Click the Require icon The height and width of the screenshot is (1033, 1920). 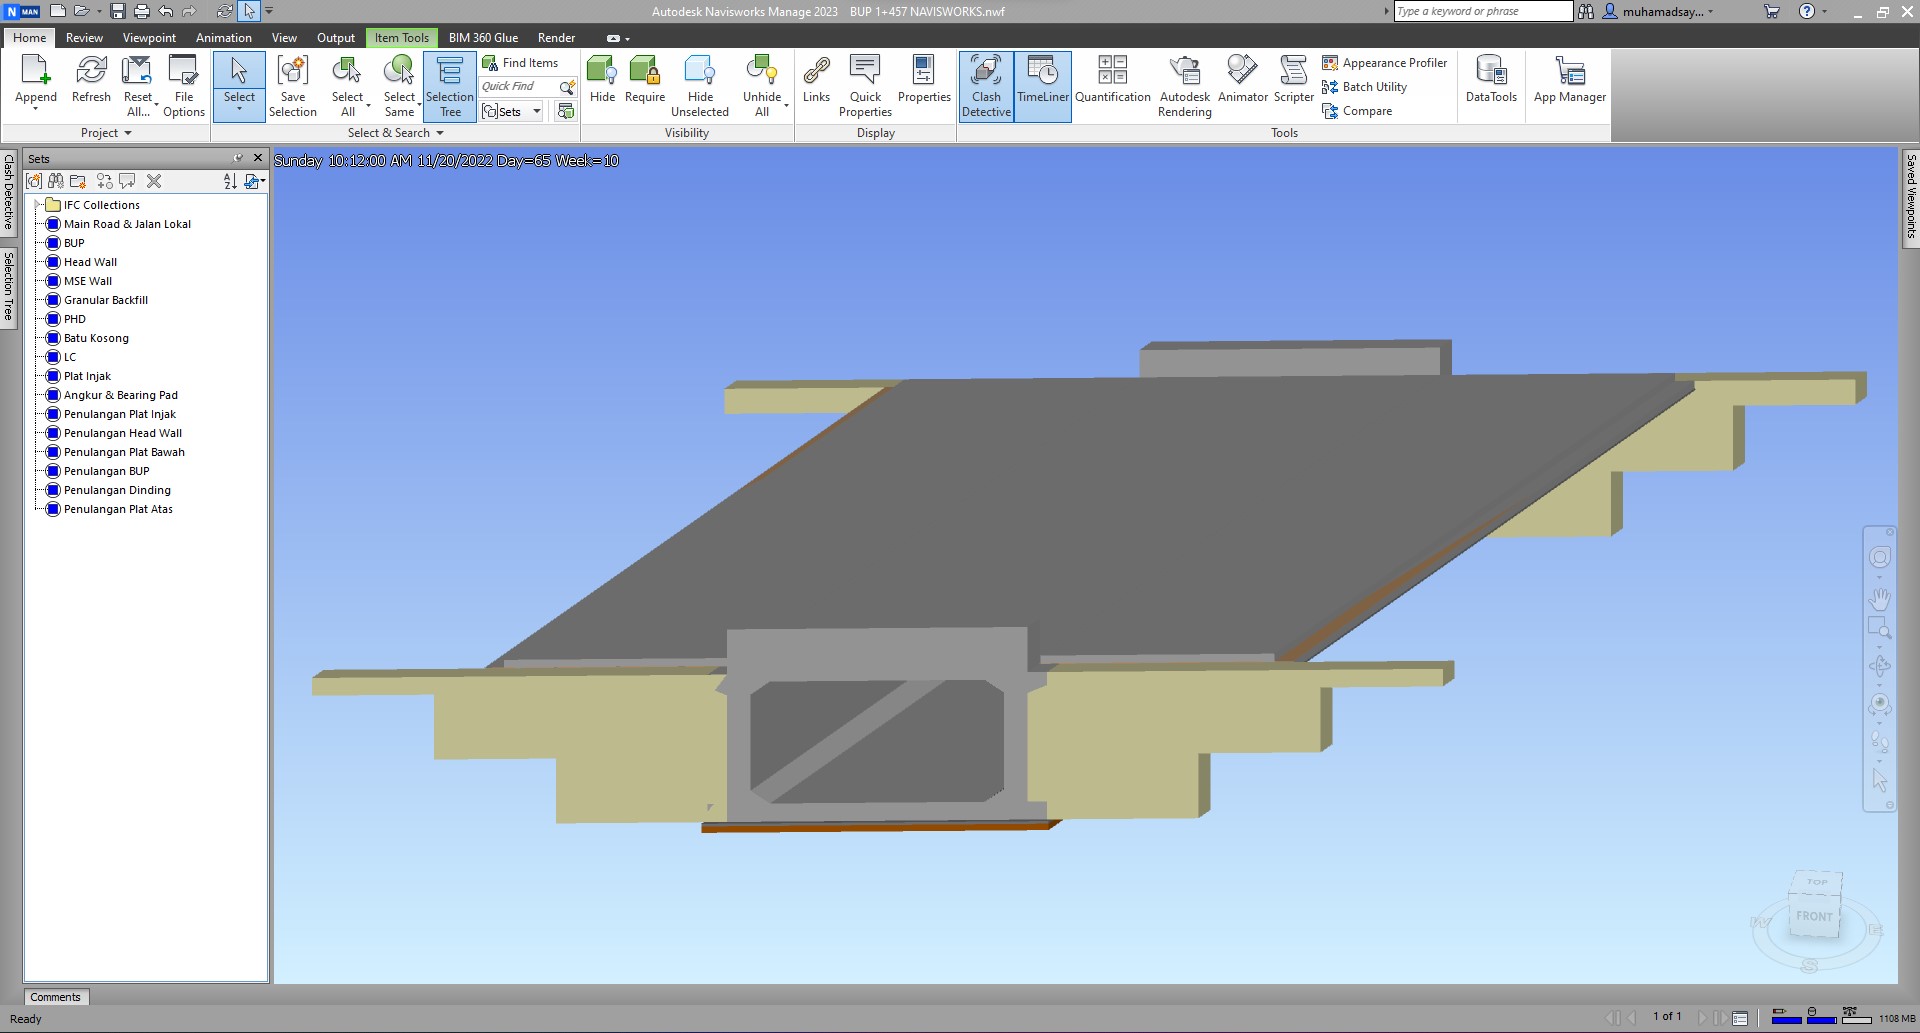tap(645, 70)
